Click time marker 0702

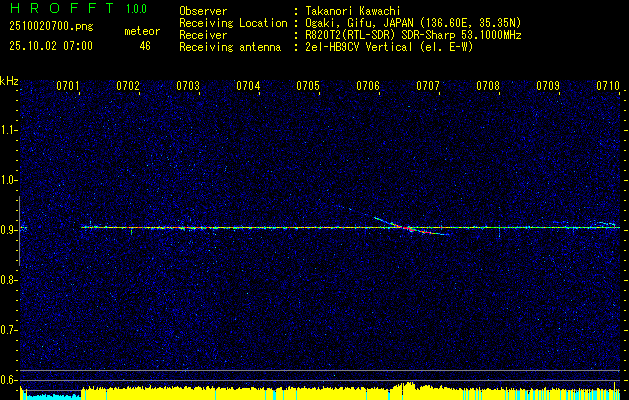click(x=128, y=85)
